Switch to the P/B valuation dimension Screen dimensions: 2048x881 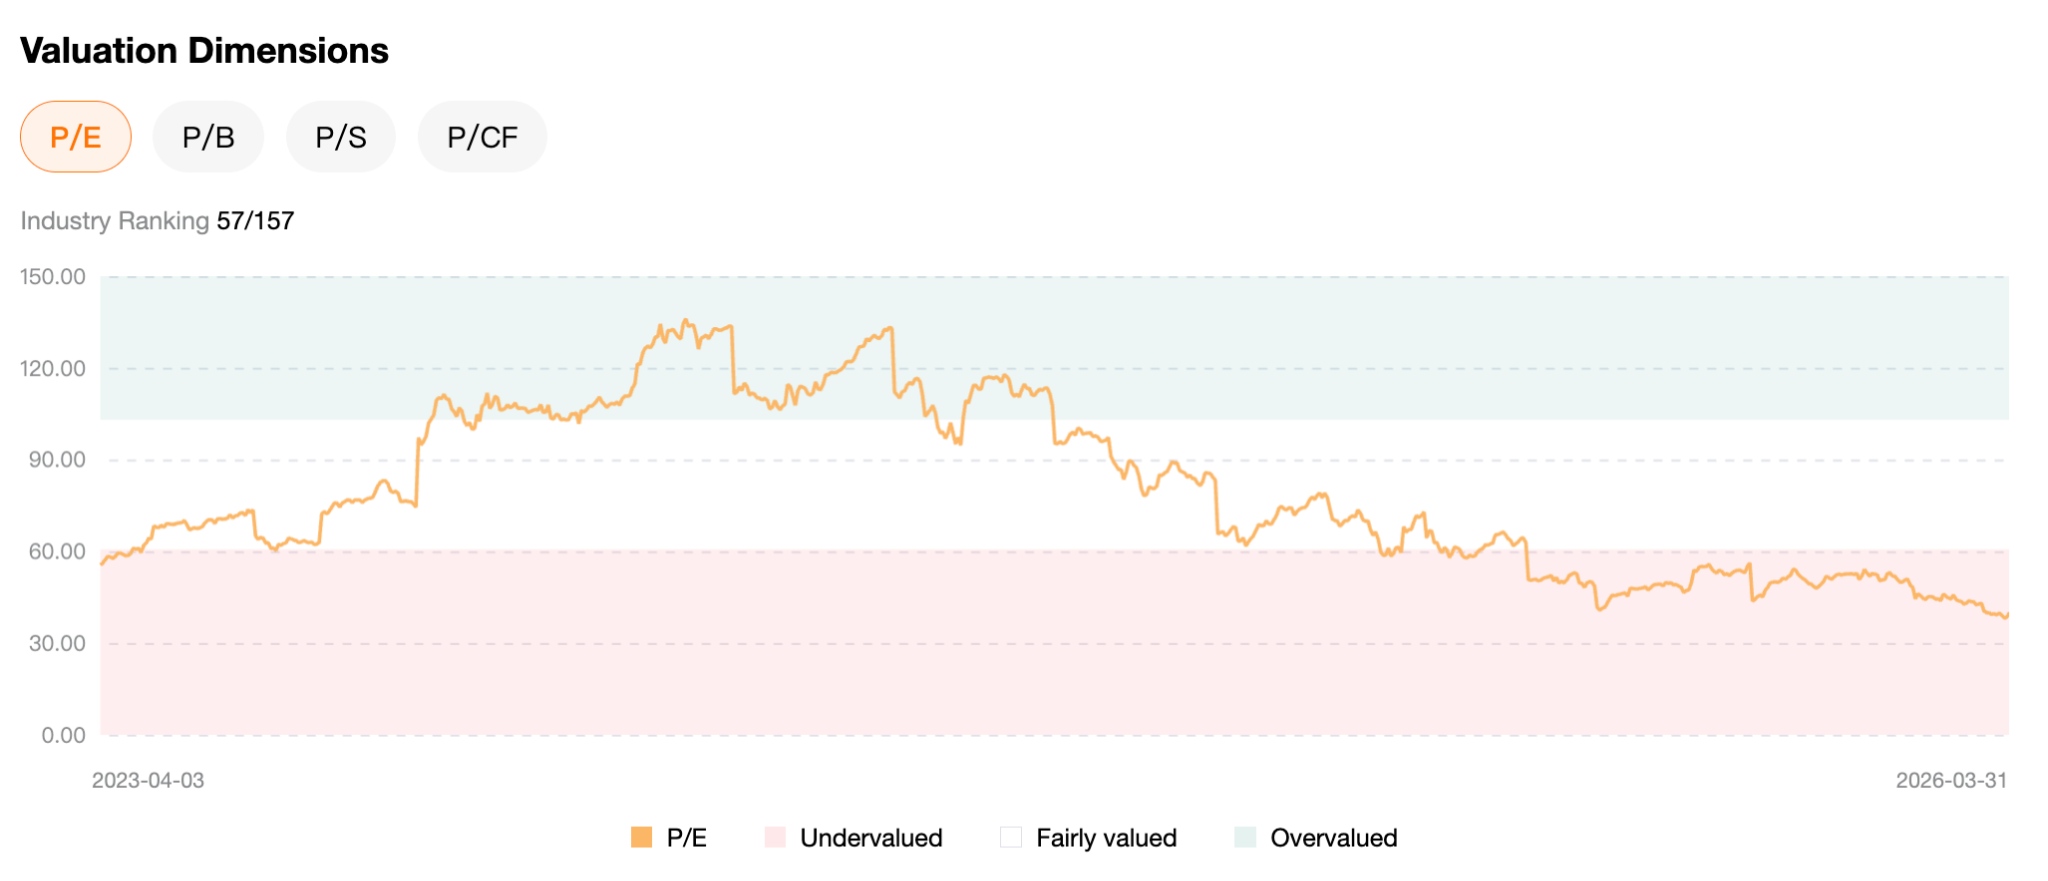coord(208,136)
